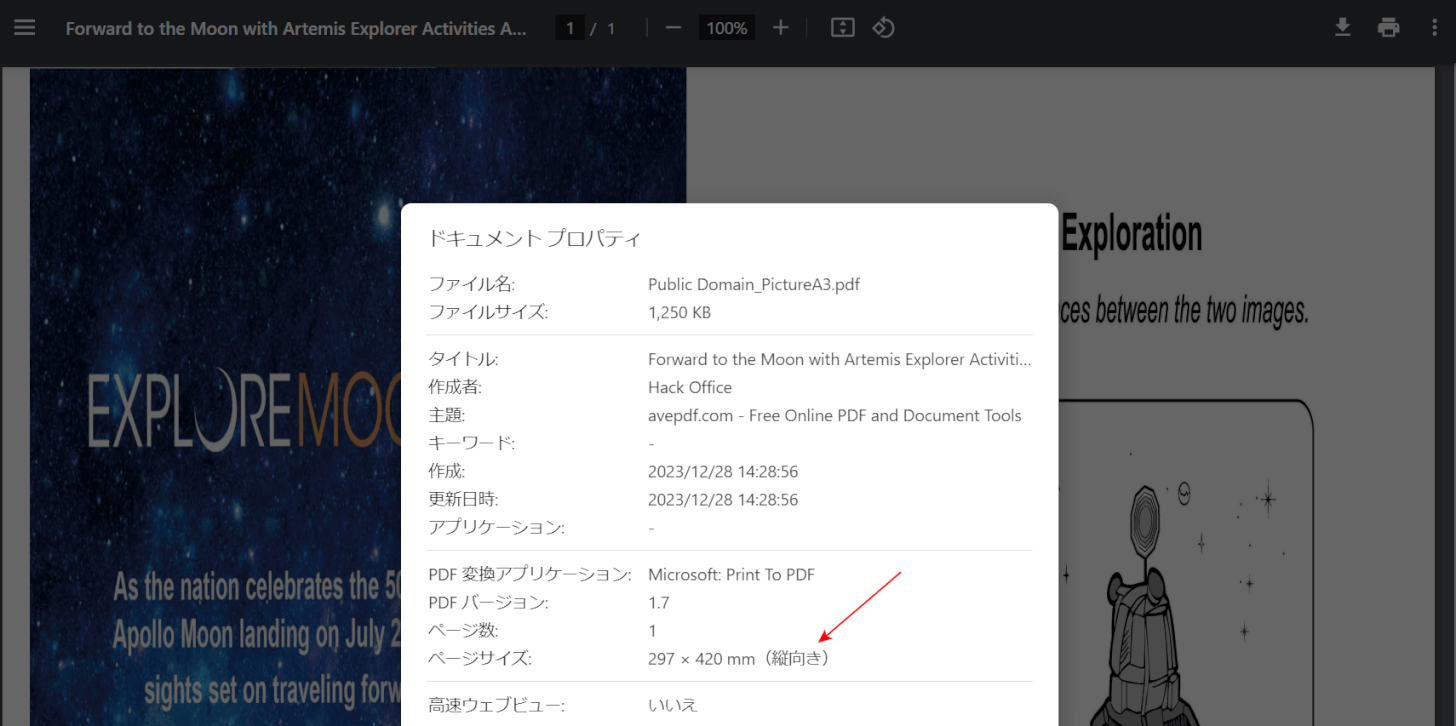Click the PDF 変換アプリケーション label

pos(530,574)
